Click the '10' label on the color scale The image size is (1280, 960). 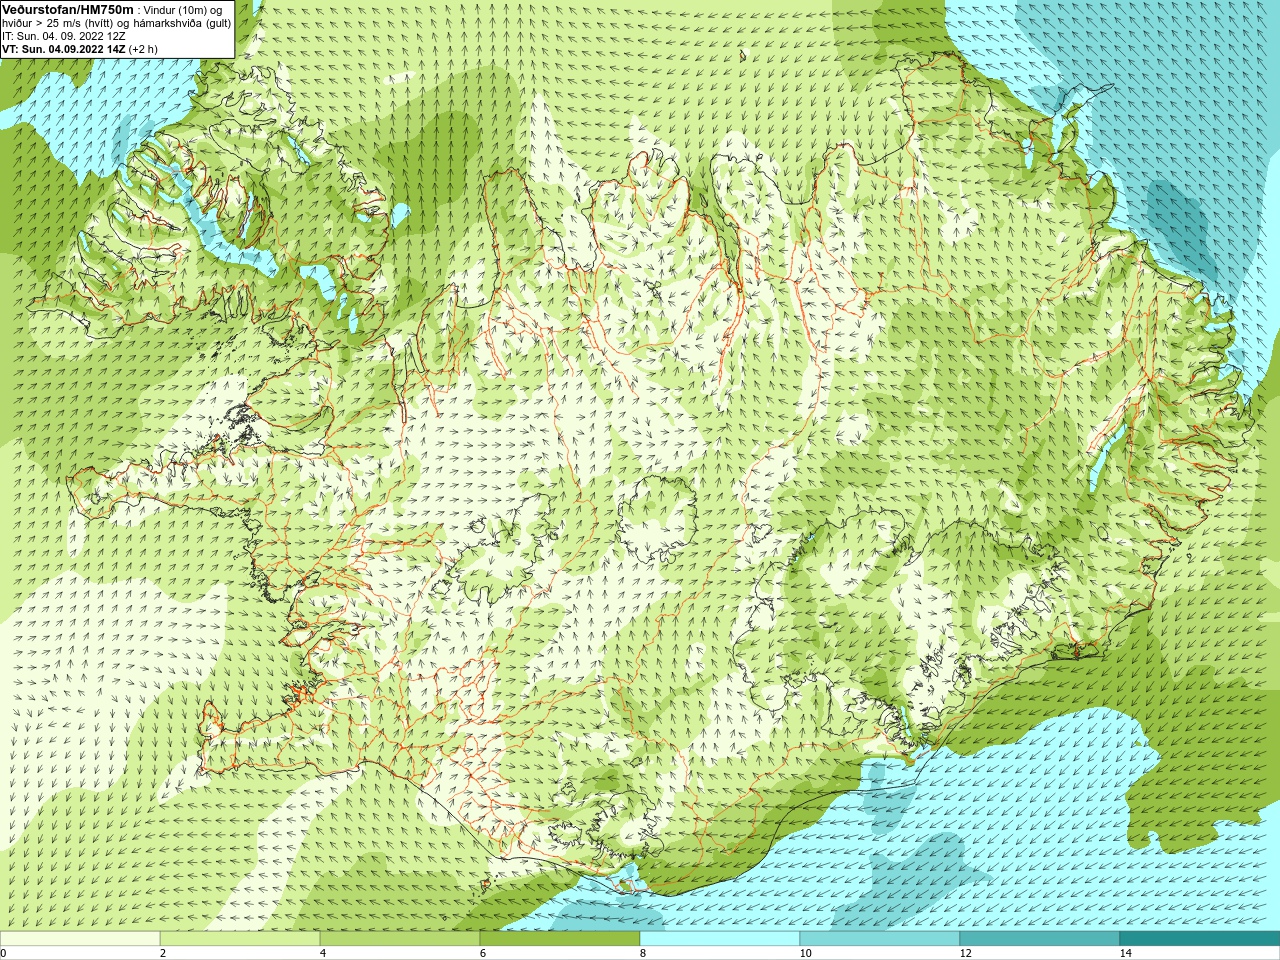[x=805, y=953]
